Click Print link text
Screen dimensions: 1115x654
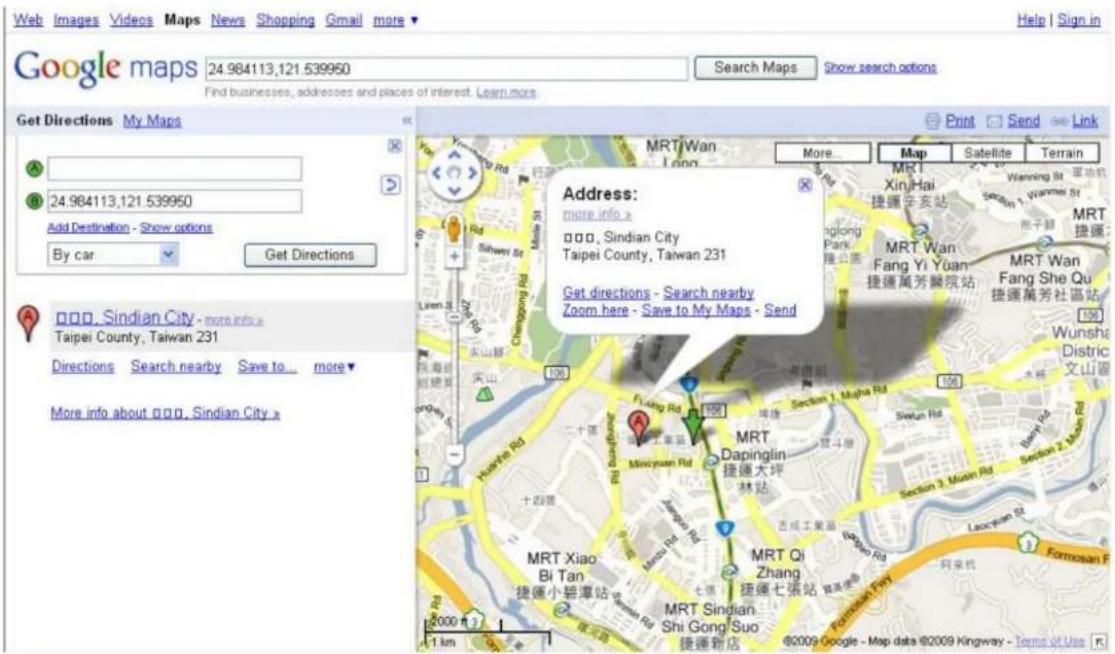tap(960, 121)
